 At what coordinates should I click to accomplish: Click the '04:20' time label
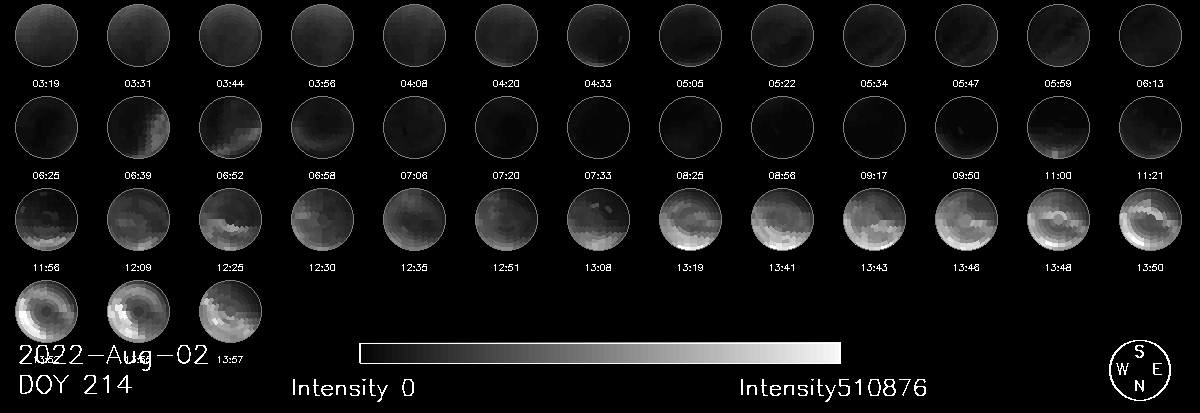pos(506,84)
